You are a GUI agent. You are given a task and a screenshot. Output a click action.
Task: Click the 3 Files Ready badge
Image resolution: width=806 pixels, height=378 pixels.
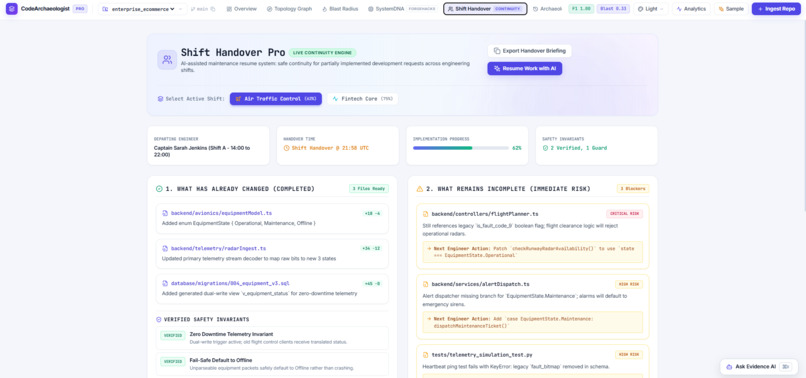pyautogui.click(x=369, y=189)
